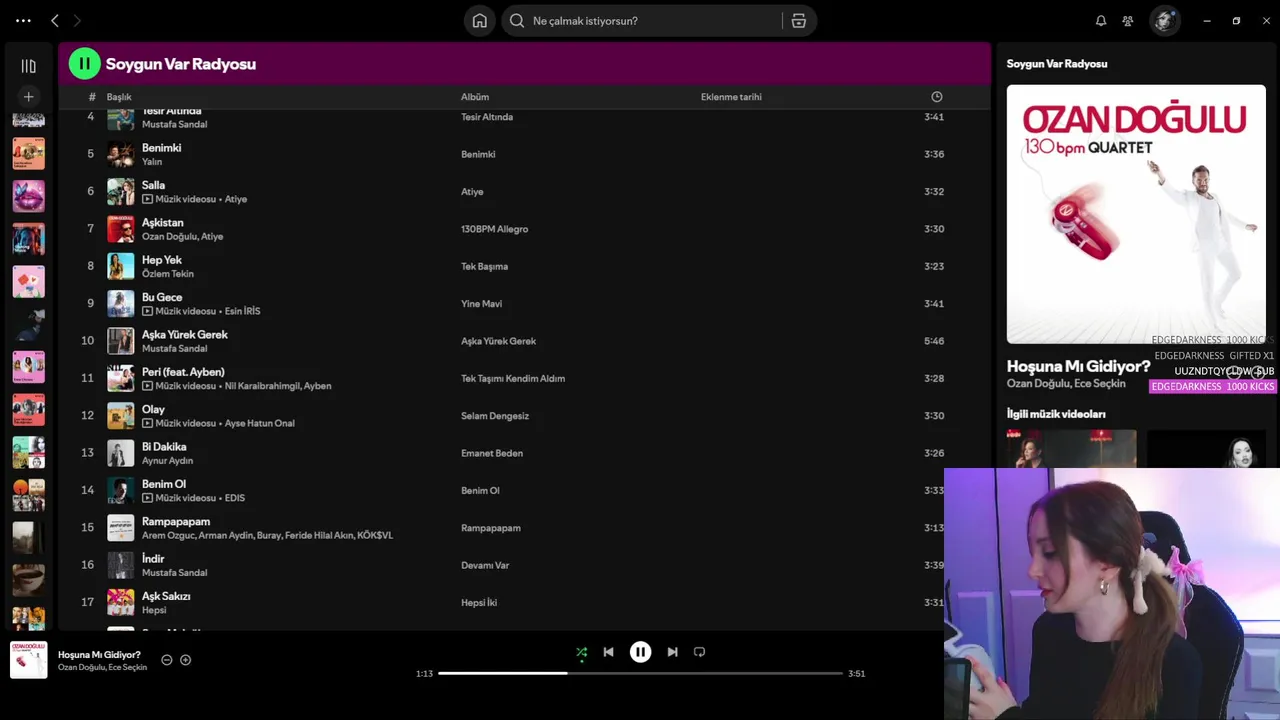Open album 130BPM Allegro
The image size is (1280, 720).
494,229
